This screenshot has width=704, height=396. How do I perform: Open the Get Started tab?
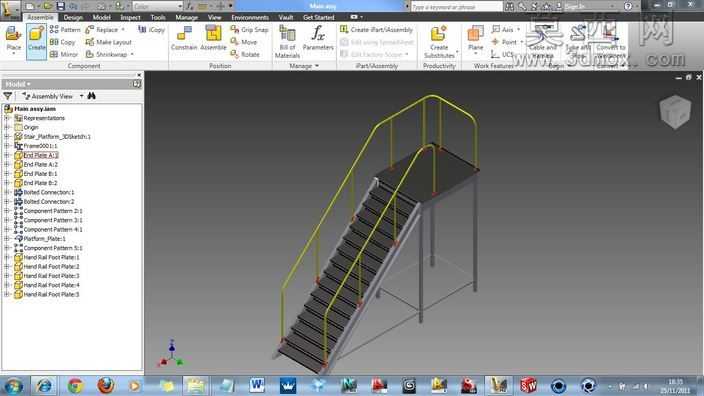tap(318, 18)
